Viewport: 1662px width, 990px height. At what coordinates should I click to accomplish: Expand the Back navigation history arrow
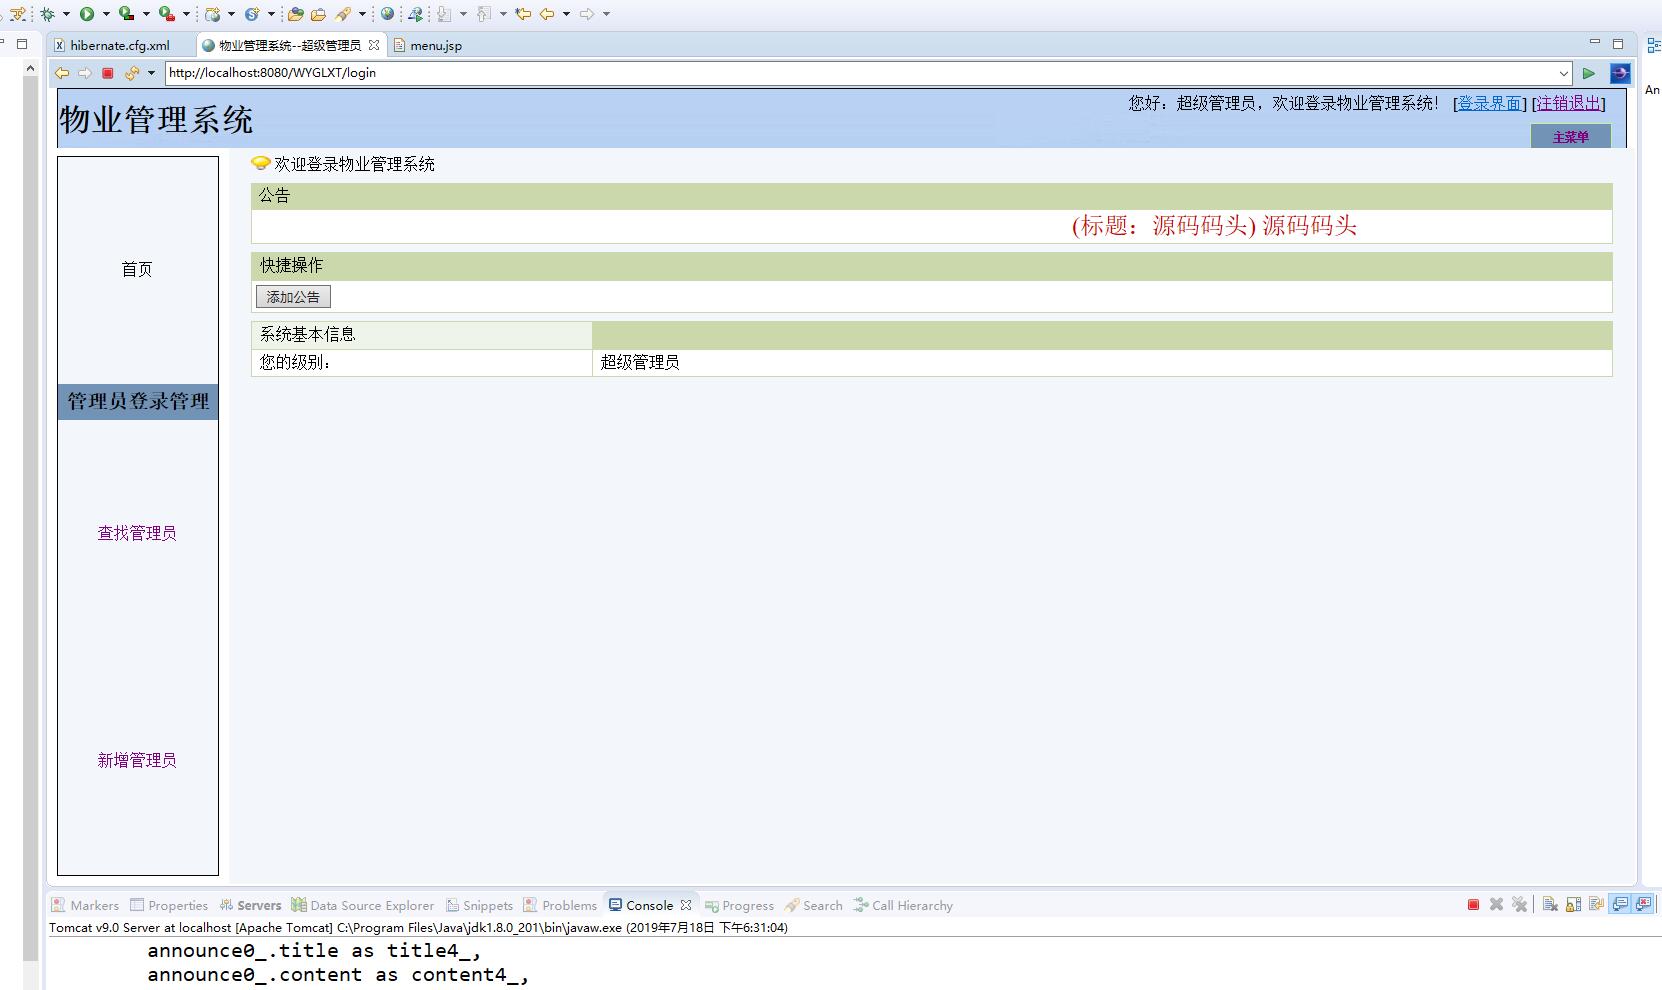click(x=566, y=14)
